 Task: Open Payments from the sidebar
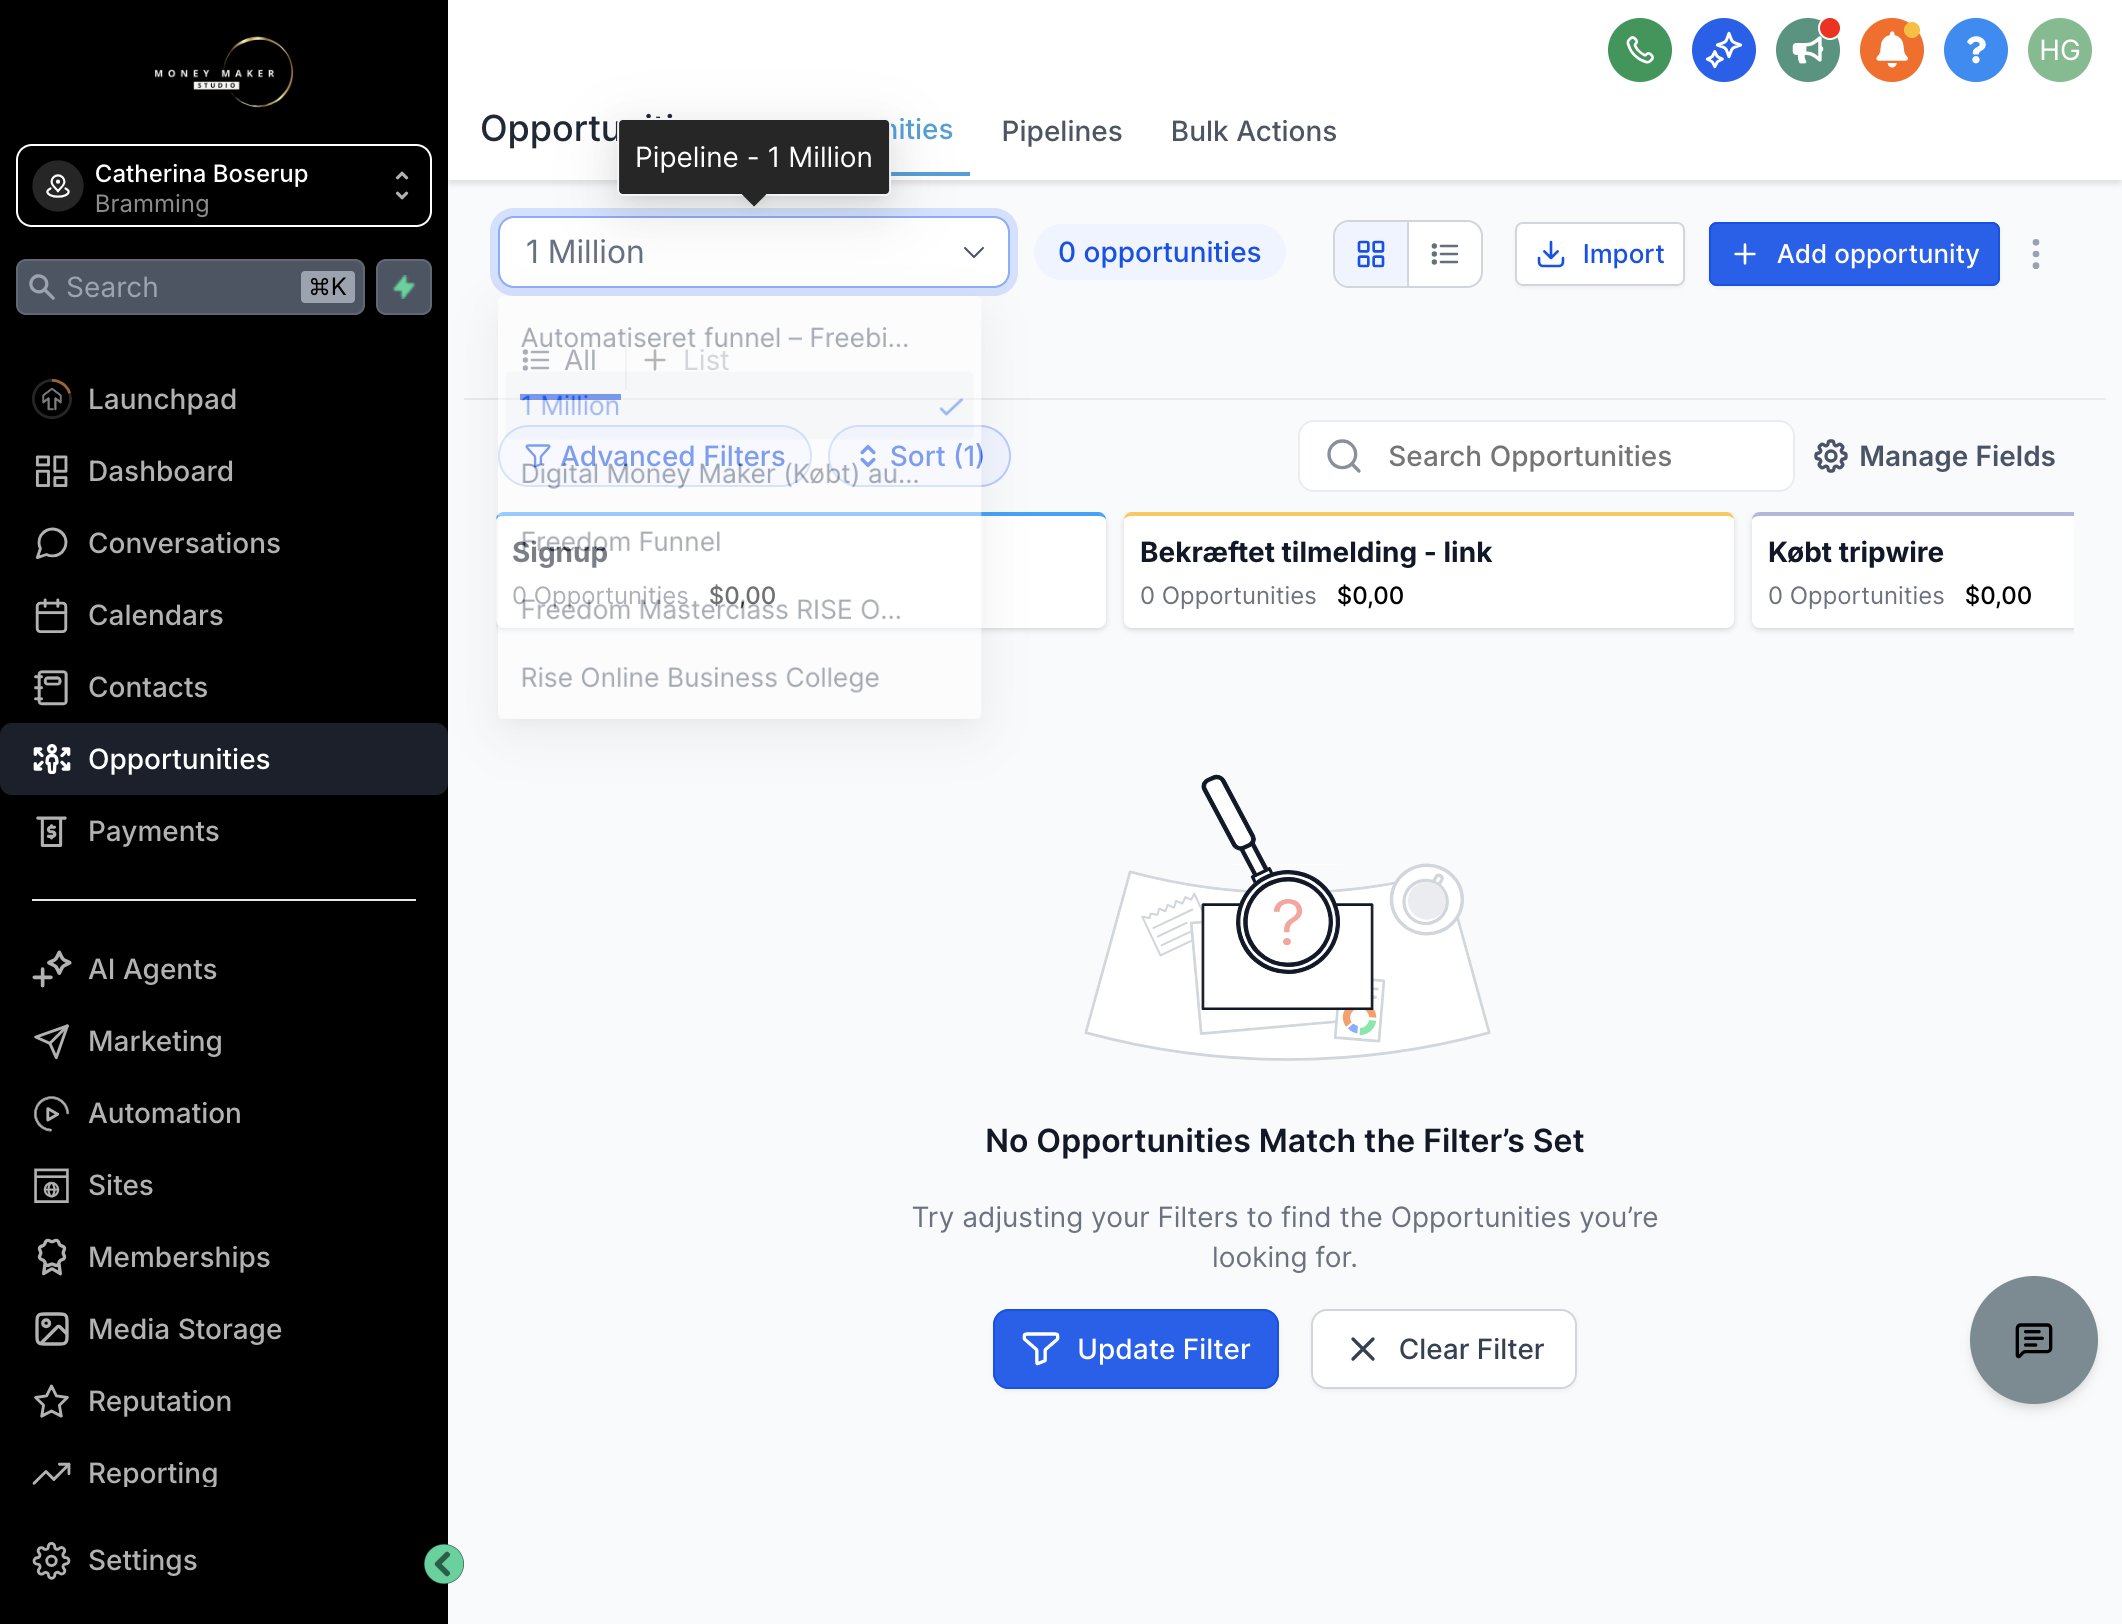pyautogui.click(x=224, y=831)
